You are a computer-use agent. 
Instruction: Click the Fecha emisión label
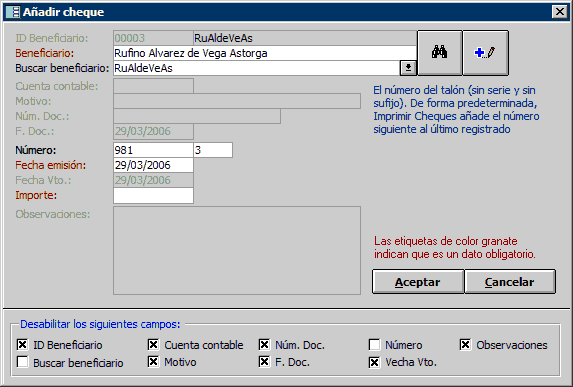click(50, 165)
